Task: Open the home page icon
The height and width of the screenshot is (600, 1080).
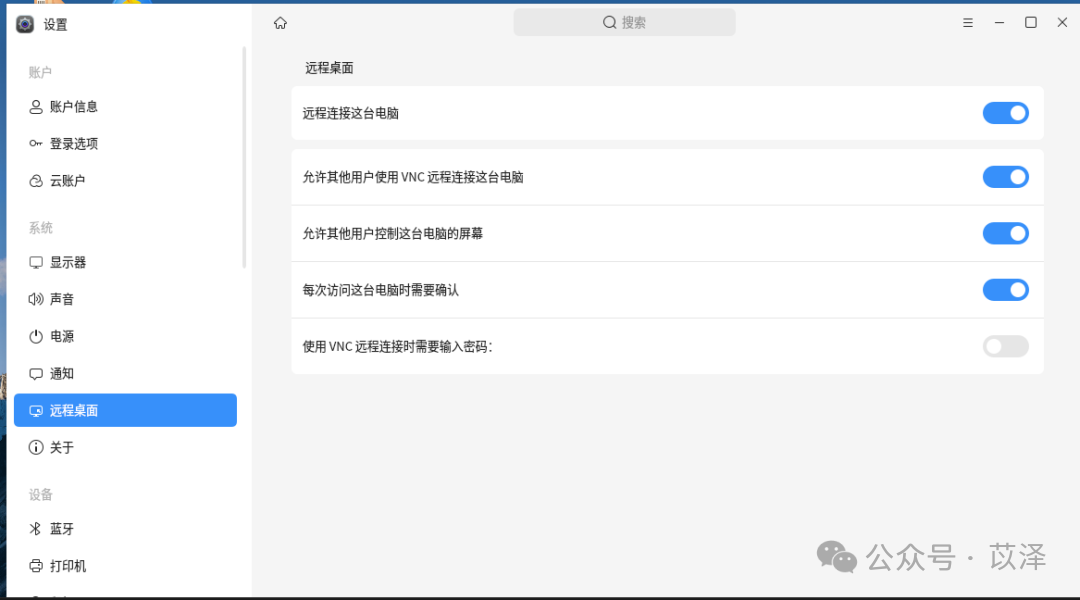Action: 280,21
